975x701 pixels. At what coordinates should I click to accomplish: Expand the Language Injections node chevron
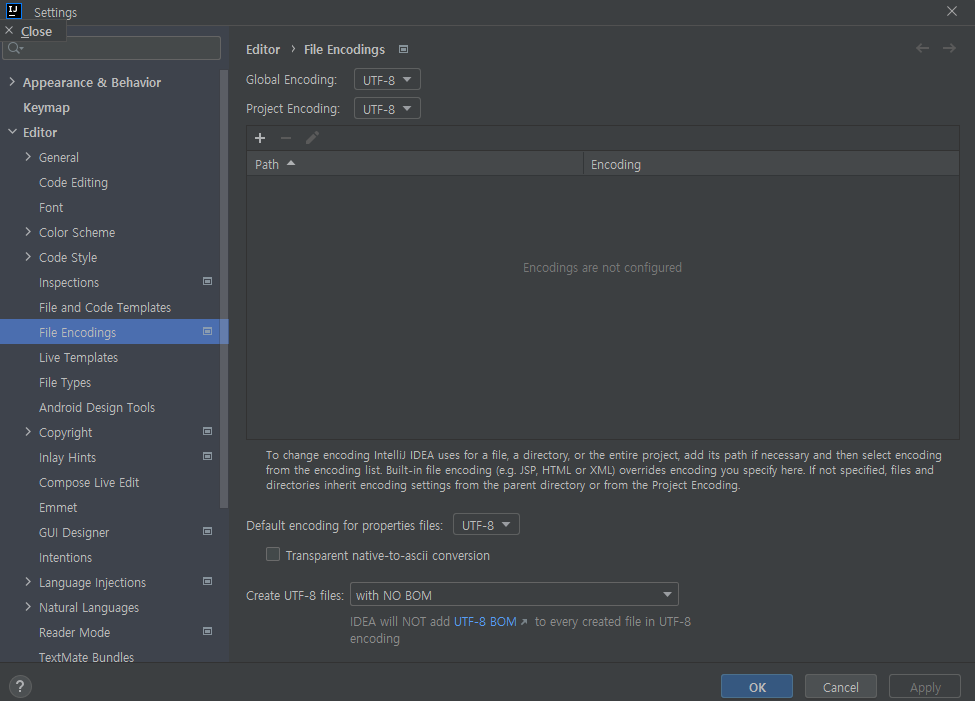[x=28, y=582]
